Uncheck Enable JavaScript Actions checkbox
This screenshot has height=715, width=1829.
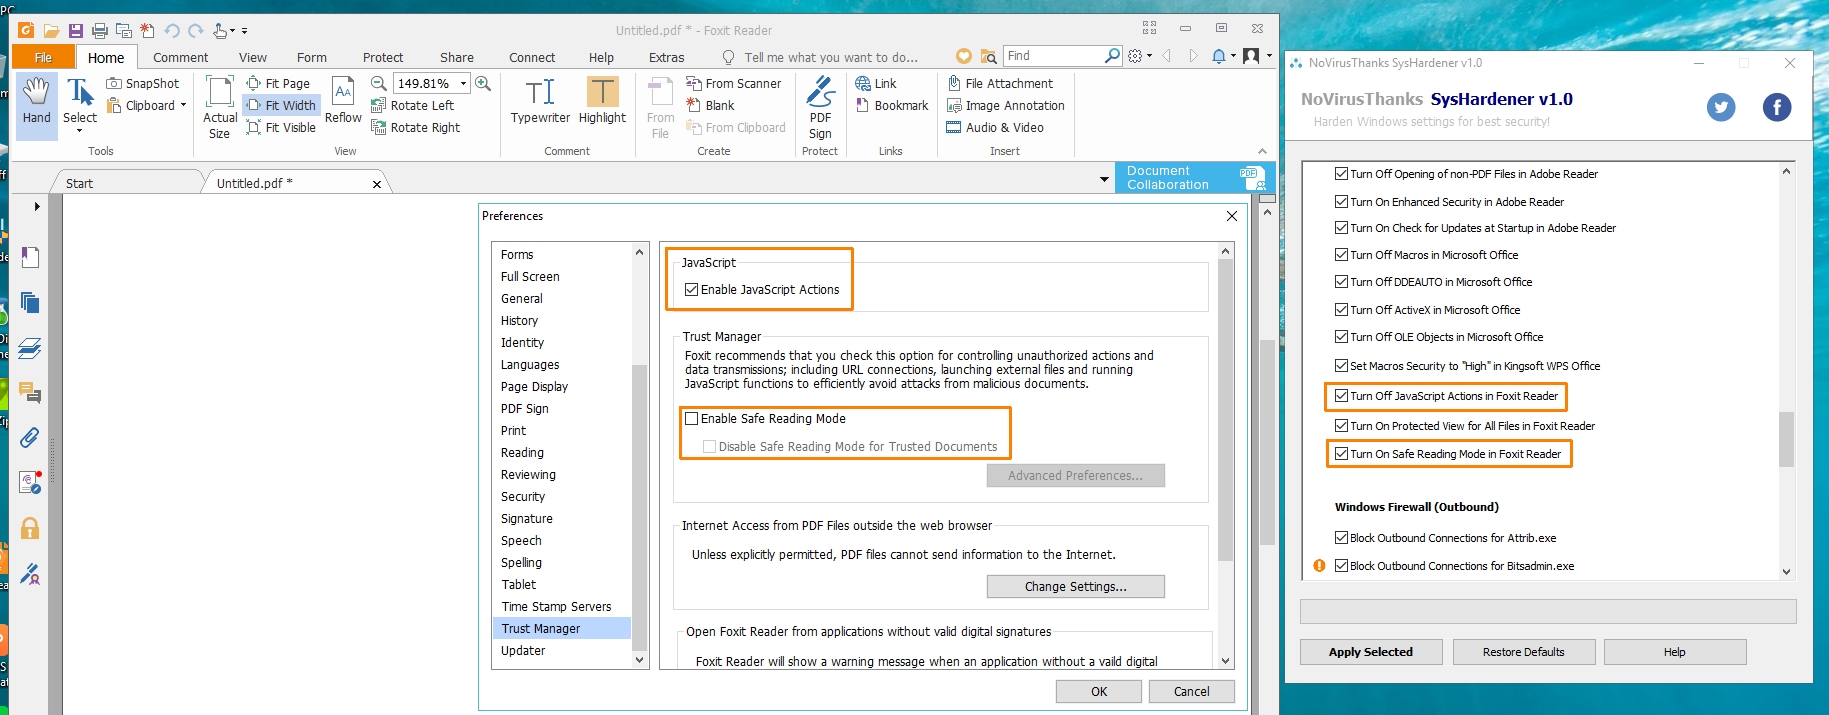click(x=691, y=290)
